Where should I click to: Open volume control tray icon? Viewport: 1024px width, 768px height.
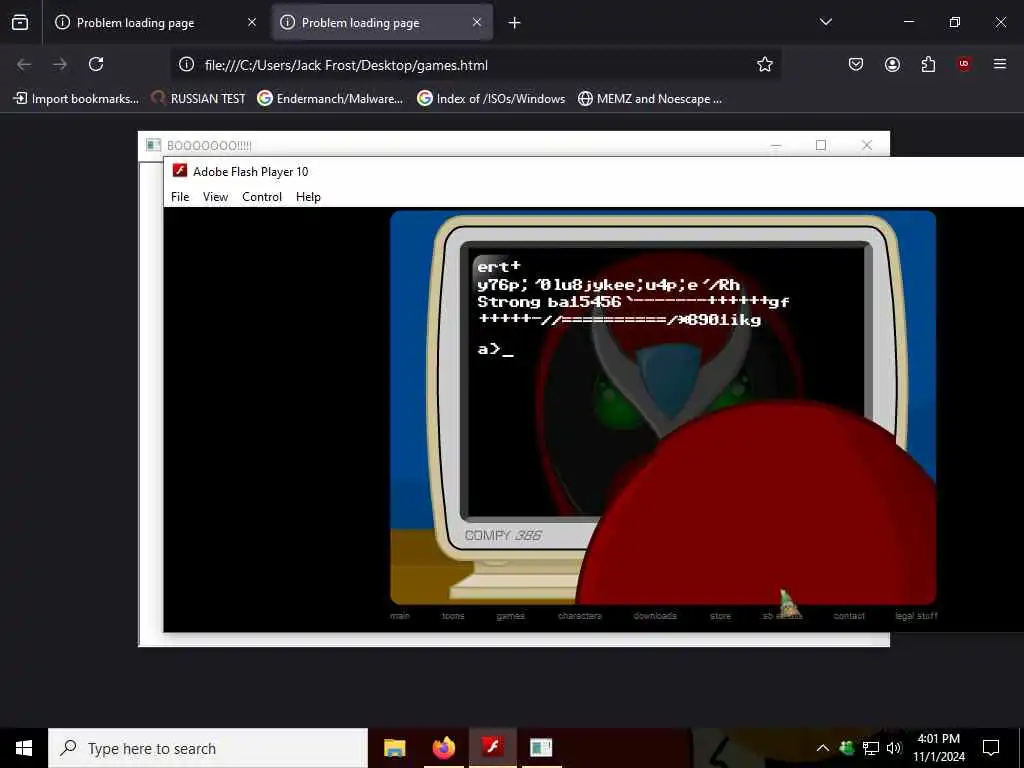pos(893,748)
